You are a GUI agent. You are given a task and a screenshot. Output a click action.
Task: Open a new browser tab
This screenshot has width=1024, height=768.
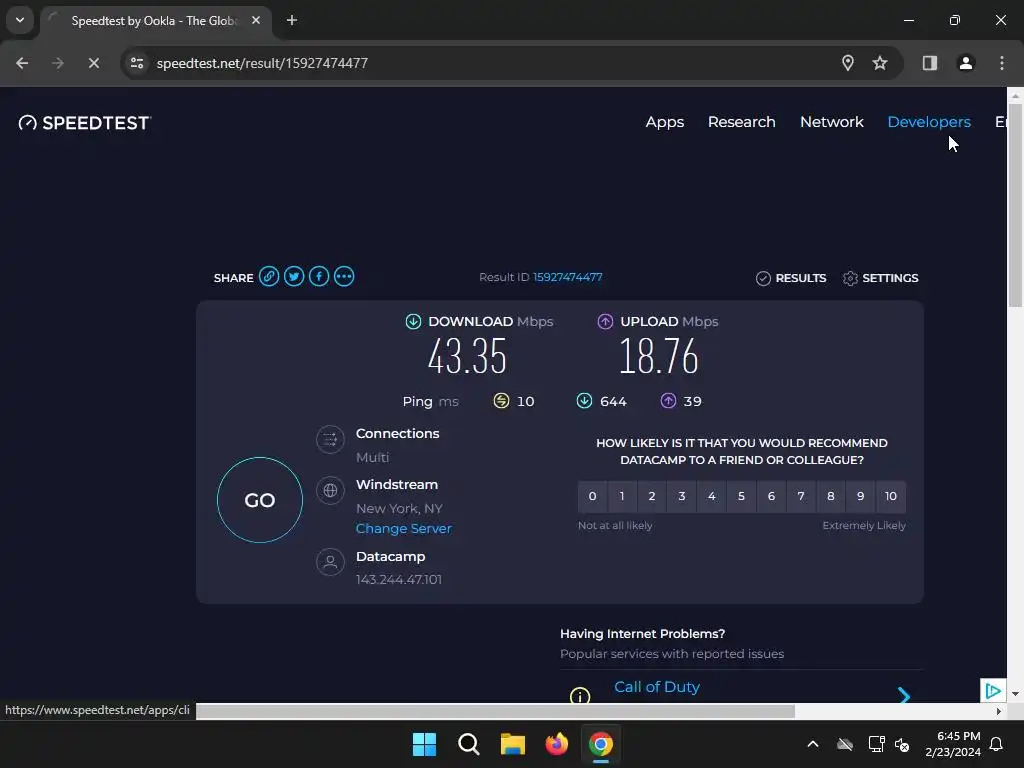point(292,20)
